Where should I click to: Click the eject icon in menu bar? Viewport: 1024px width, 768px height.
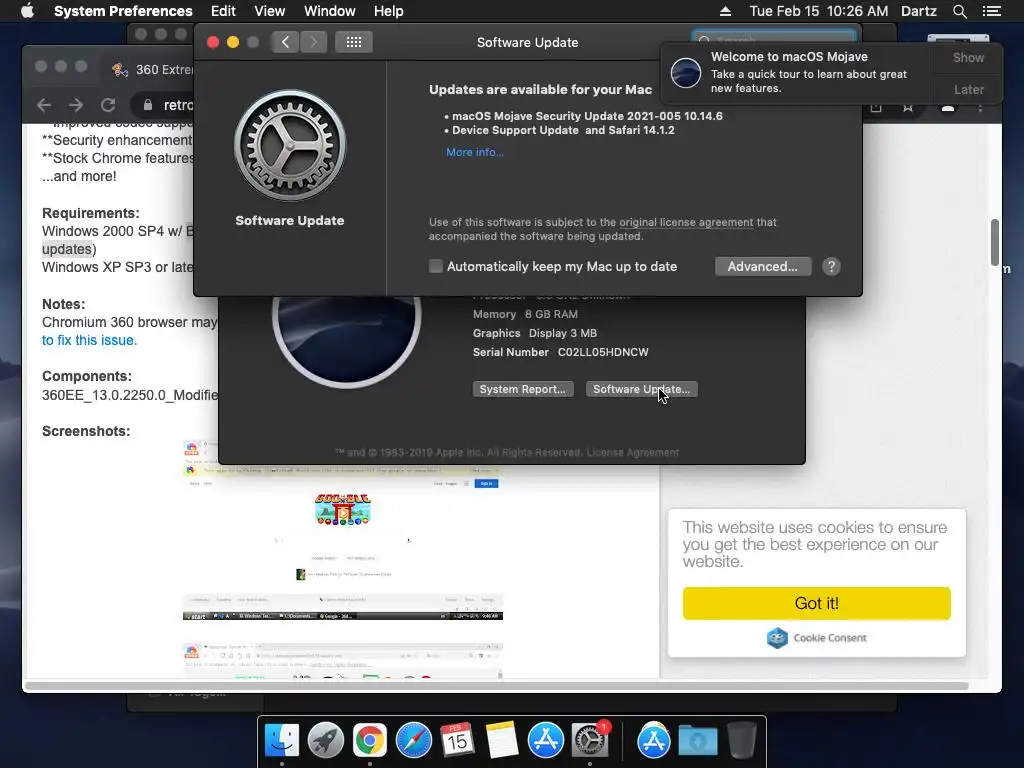[725, 11]
